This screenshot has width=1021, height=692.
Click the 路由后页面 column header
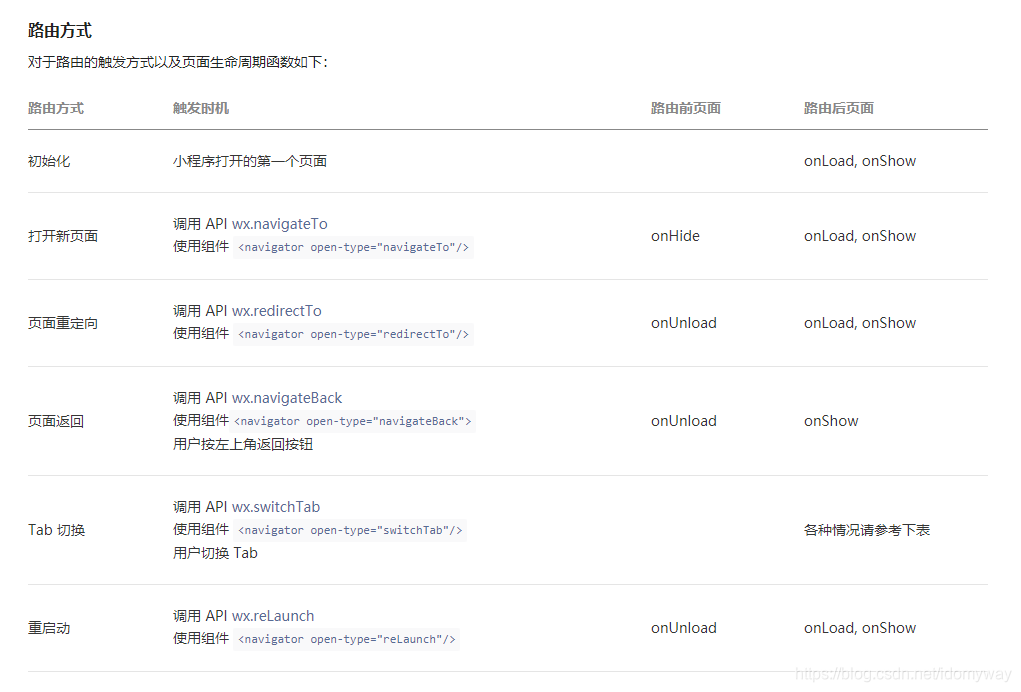point(839,108)
